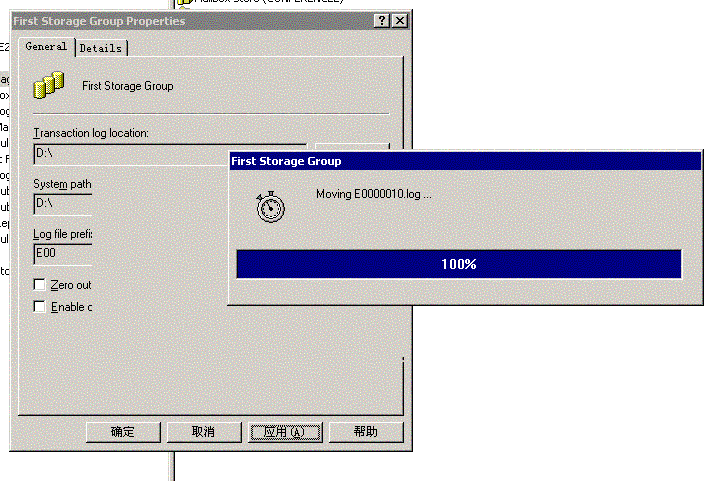Image resolution: width=724 pixels, height=481 pixels.
Task: Close the First Storage Group Properties window
Action: 400,21
